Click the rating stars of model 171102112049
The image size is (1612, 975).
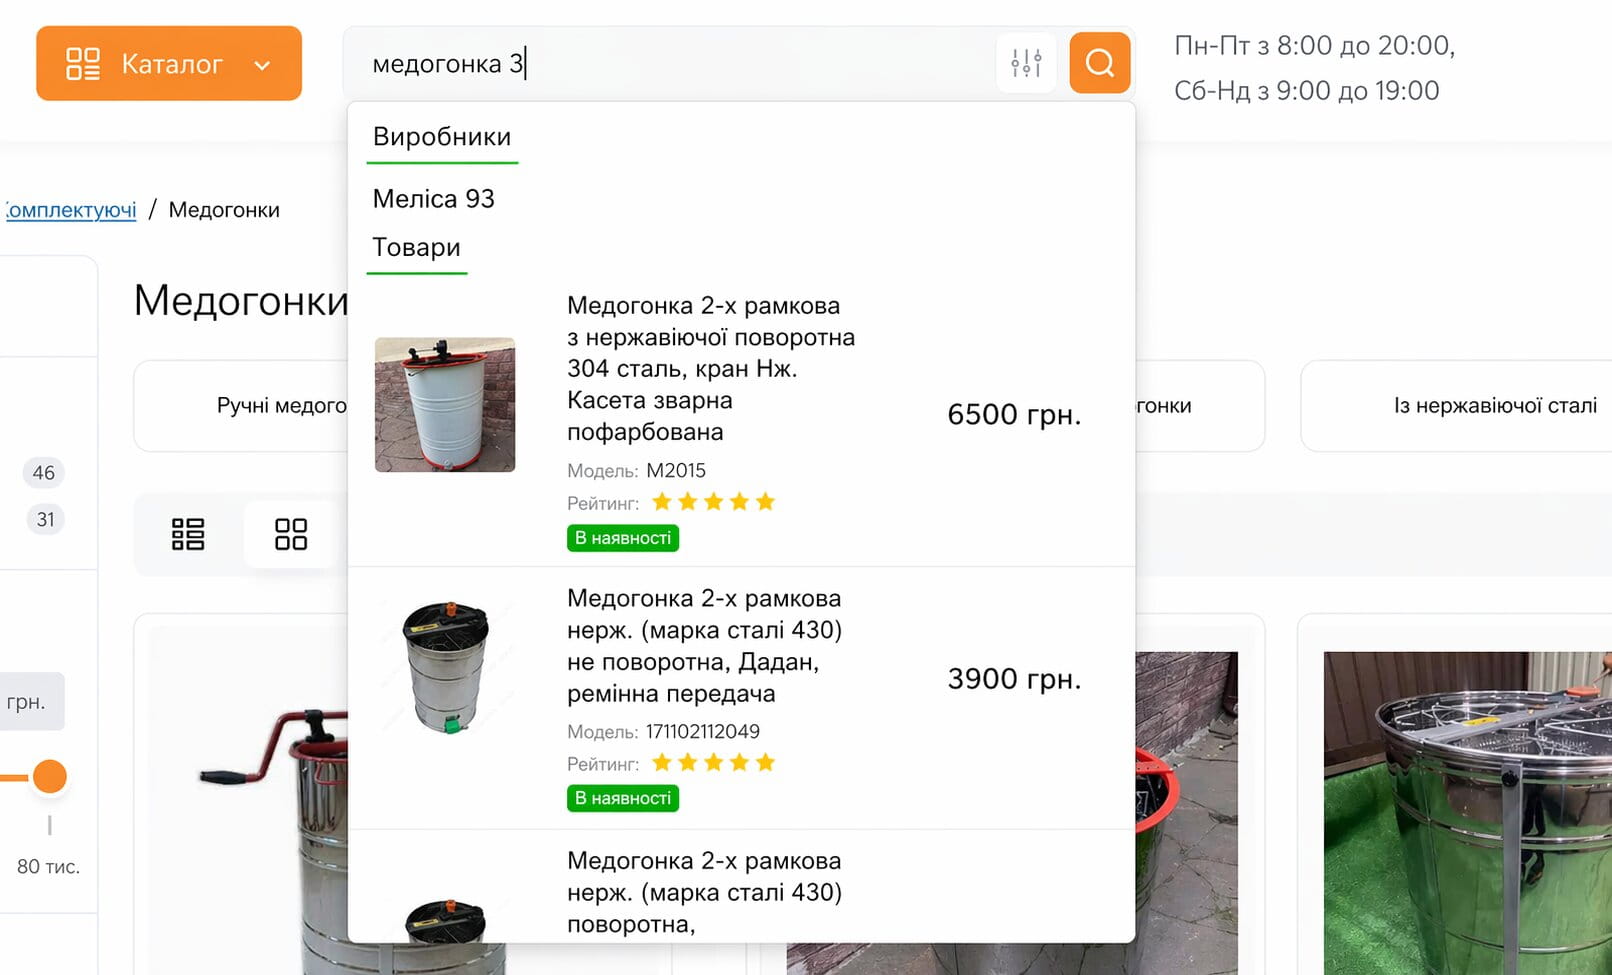[713, 763]
